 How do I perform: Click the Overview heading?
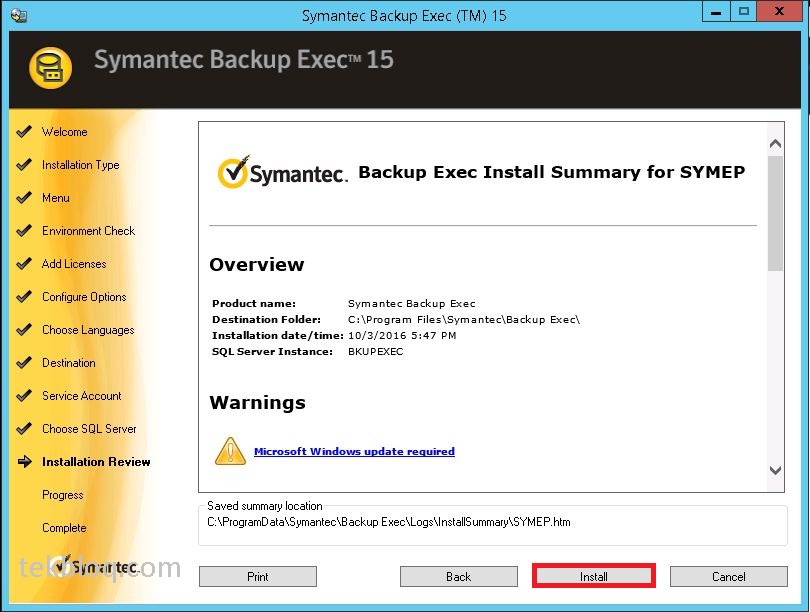point(257,264)
